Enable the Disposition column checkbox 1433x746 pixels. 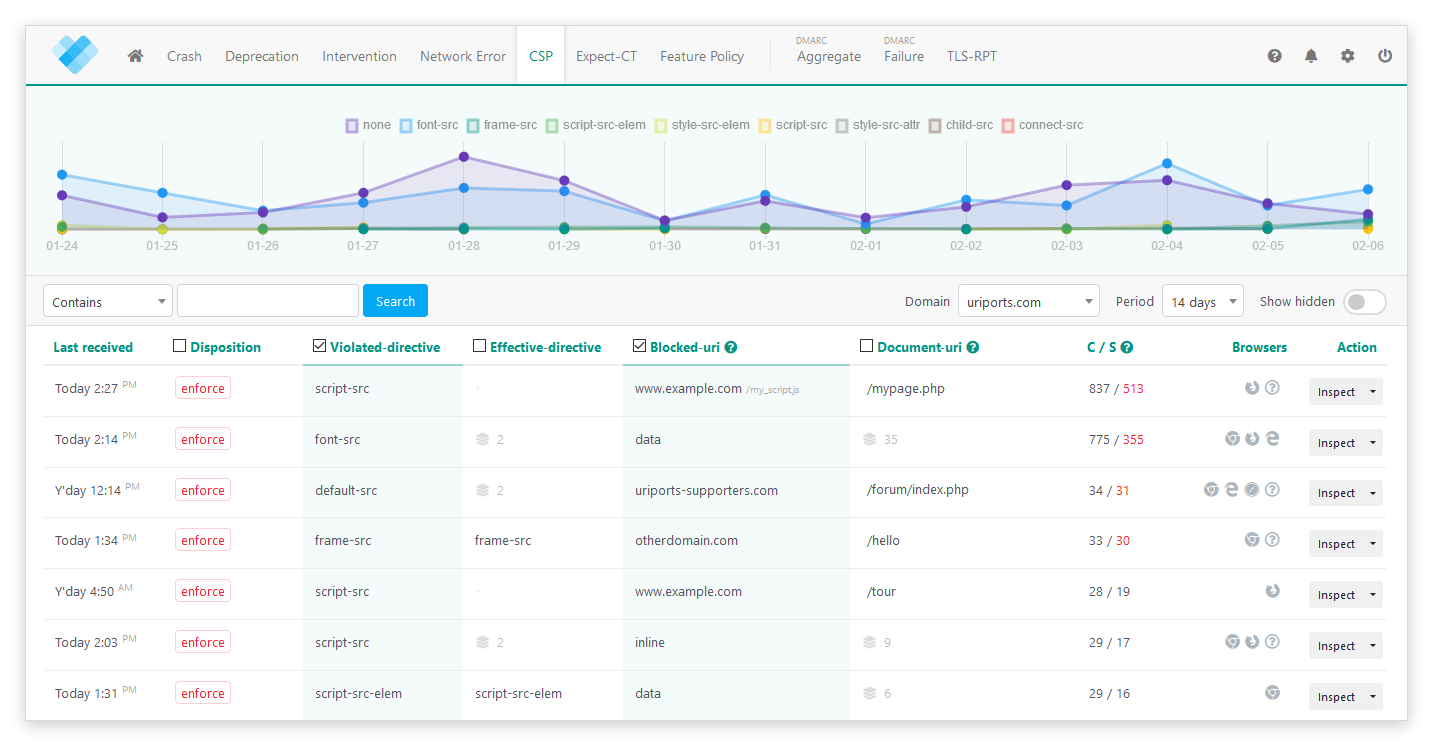click(x=180, y=345)
